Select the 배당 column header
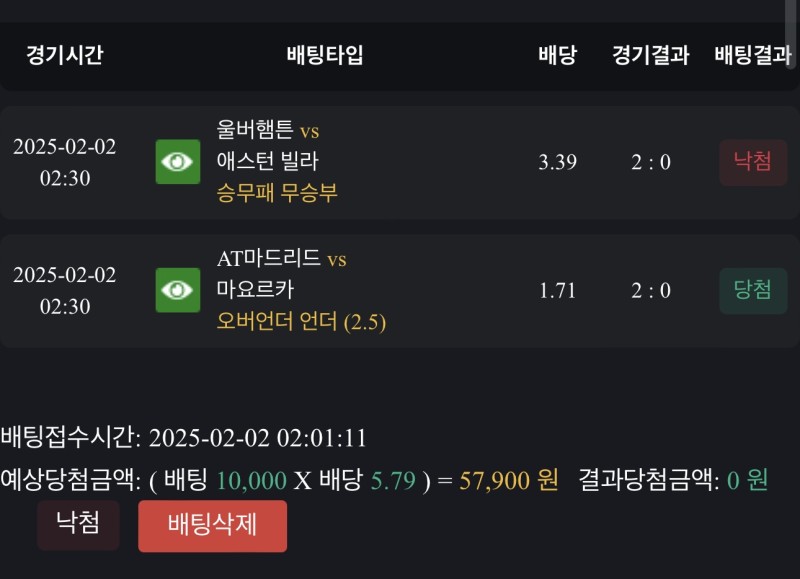The height and width of the screenshot is (579, 800). [x=557, y=55]
